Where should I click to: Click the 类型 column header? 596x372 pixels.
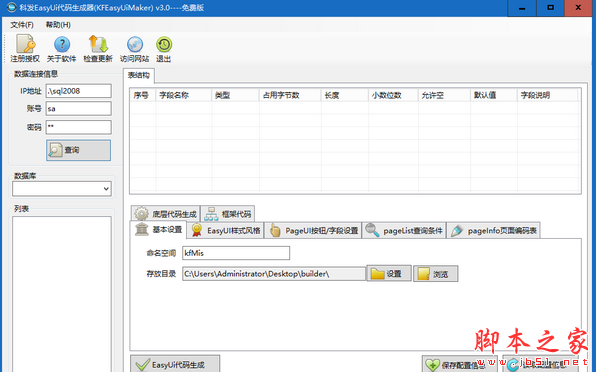(235, 95)
